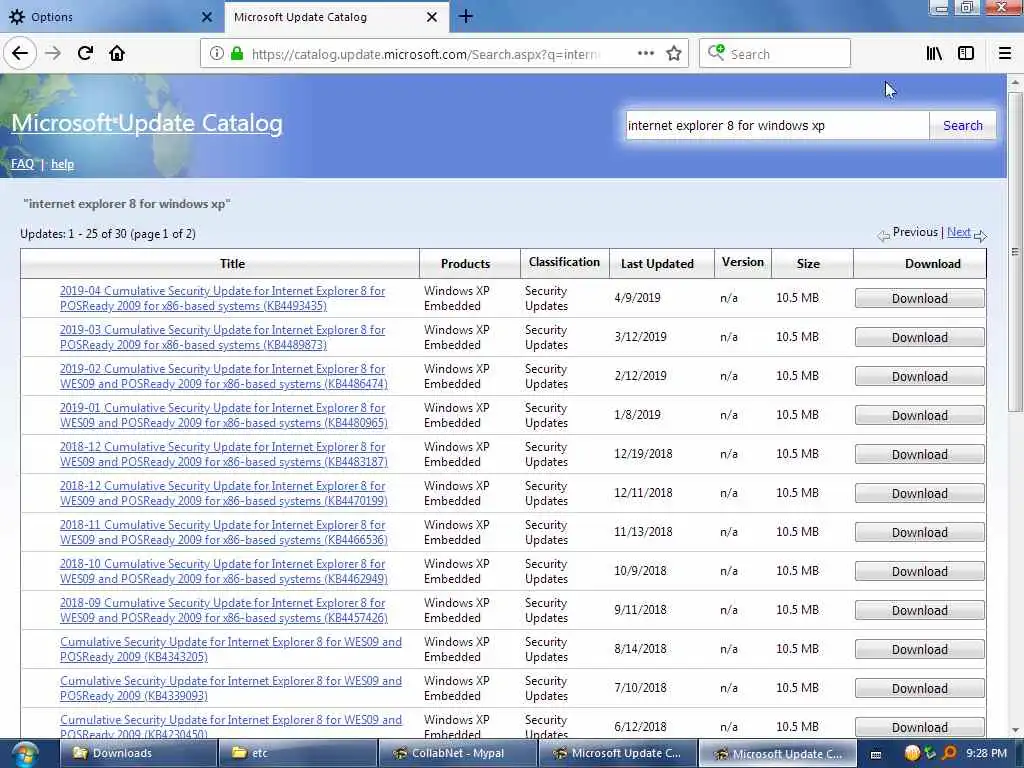Screen dimensions: 1024x768
Task: Open update KB4486474 link
Action: click(x=223, y=377)
